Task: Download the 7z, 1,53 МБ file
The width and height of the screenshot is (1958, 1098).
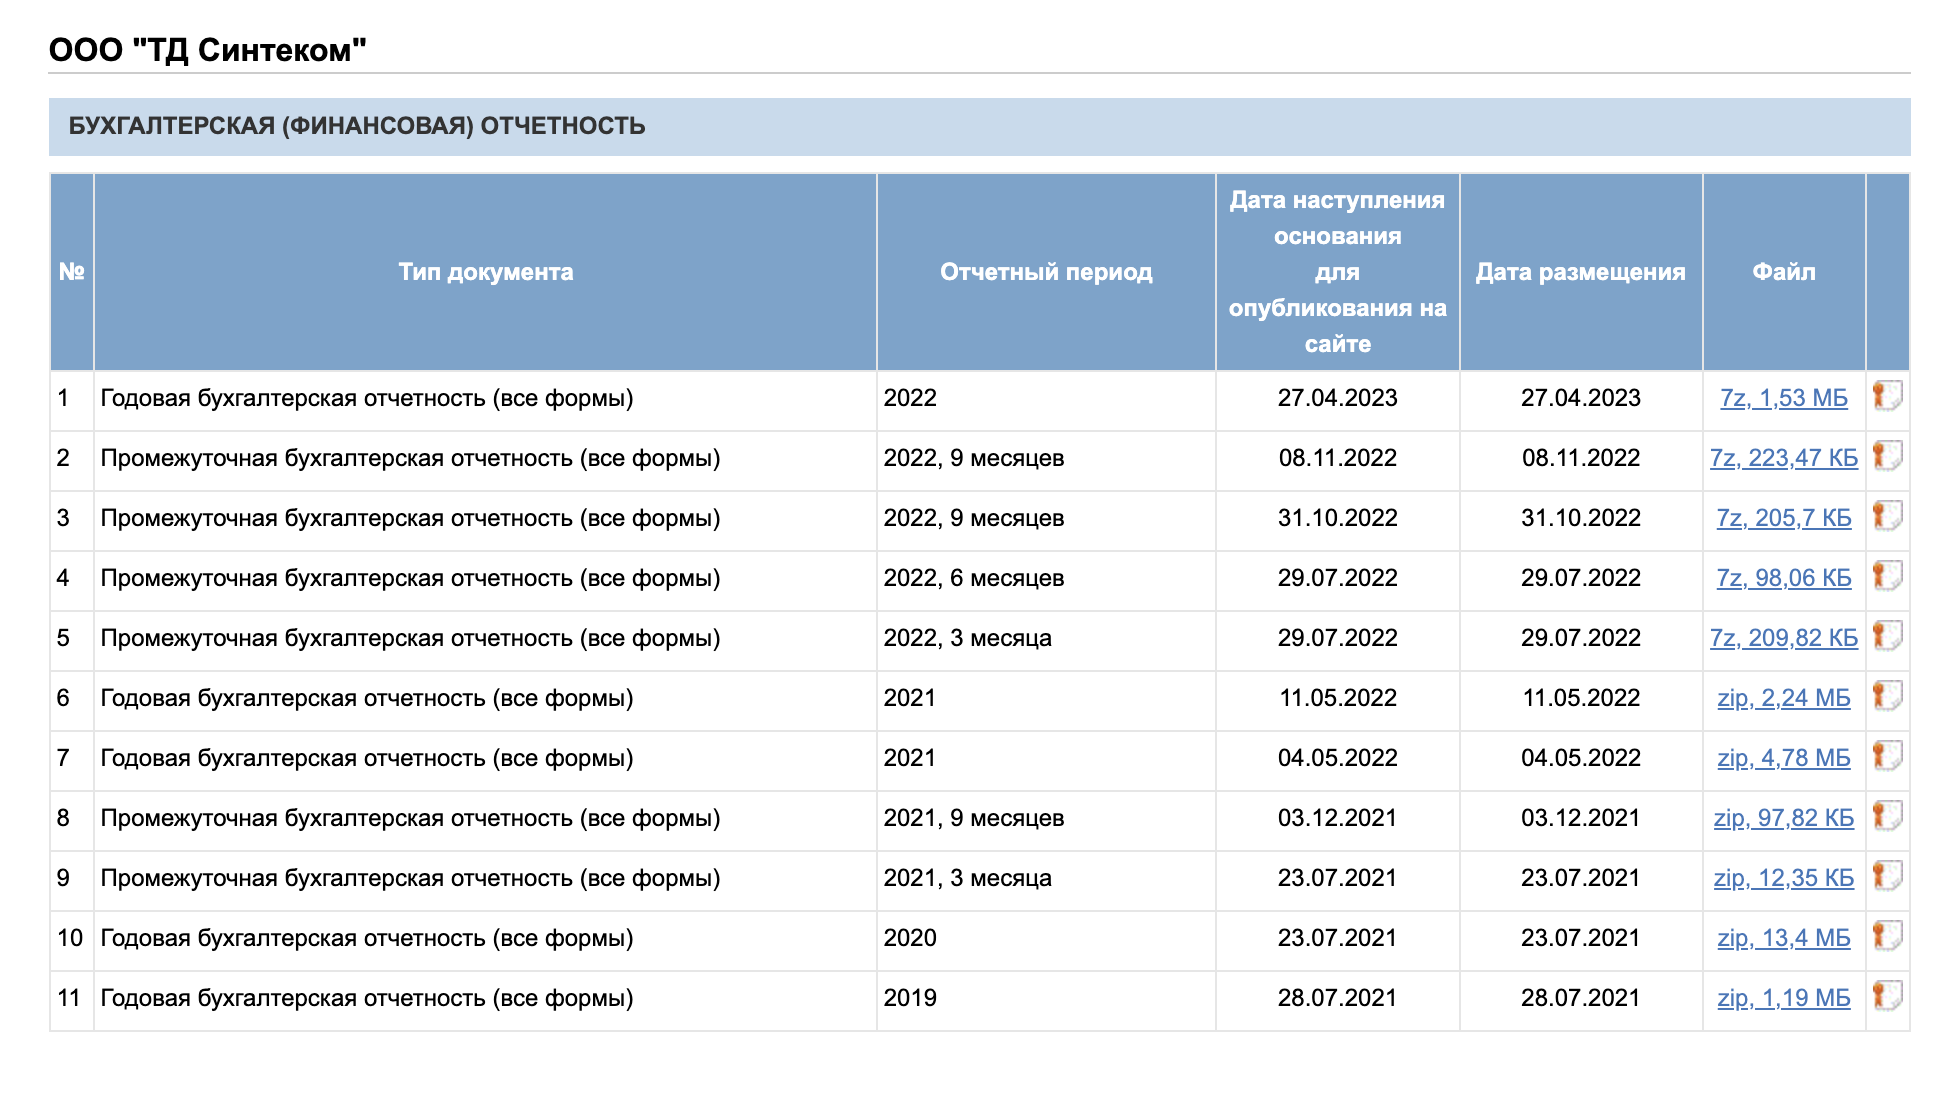Action: tap(1784, 398)
